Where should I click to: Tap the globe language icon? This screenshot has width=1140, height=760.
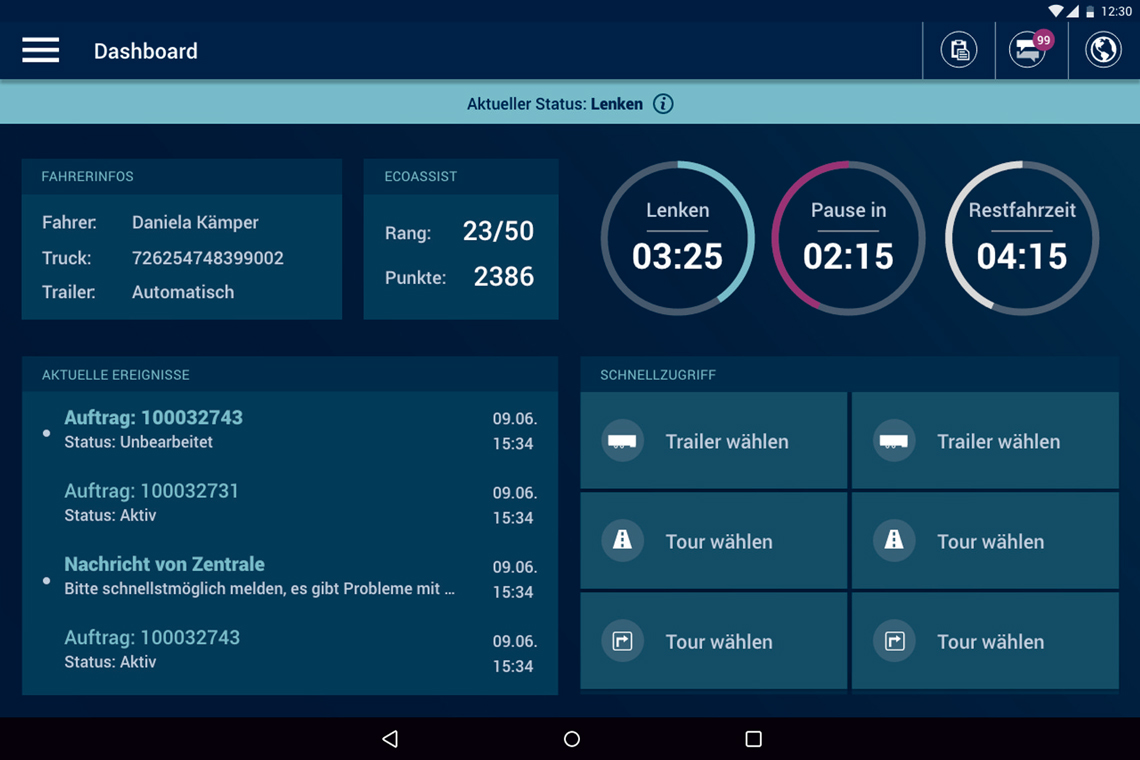click(1103, 50)
